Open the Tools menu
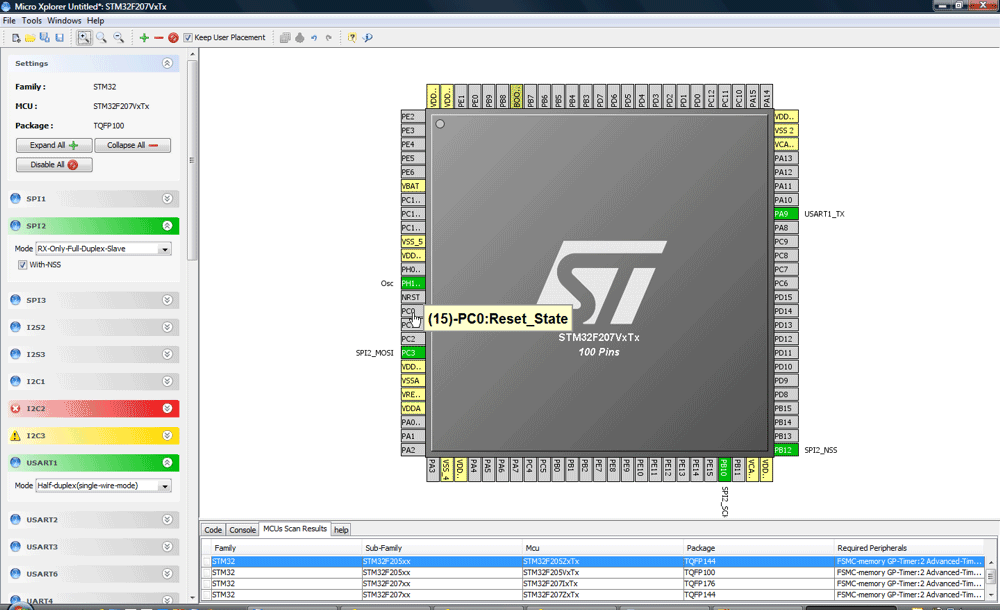 coord(32,20)
